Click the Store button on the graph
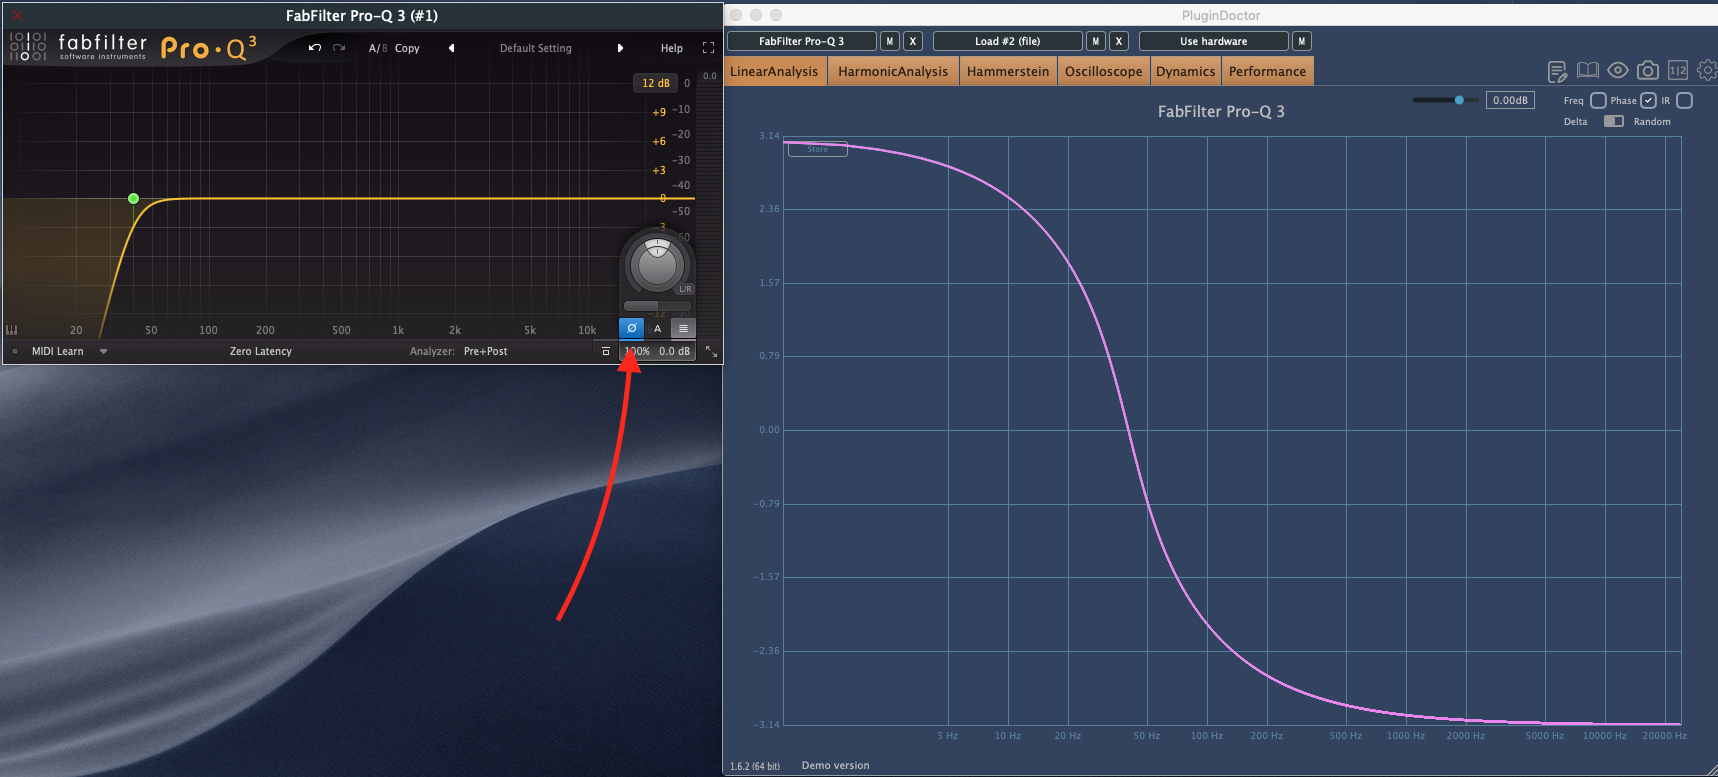This screenshot has height=777, width=1718. click(818, 149)
